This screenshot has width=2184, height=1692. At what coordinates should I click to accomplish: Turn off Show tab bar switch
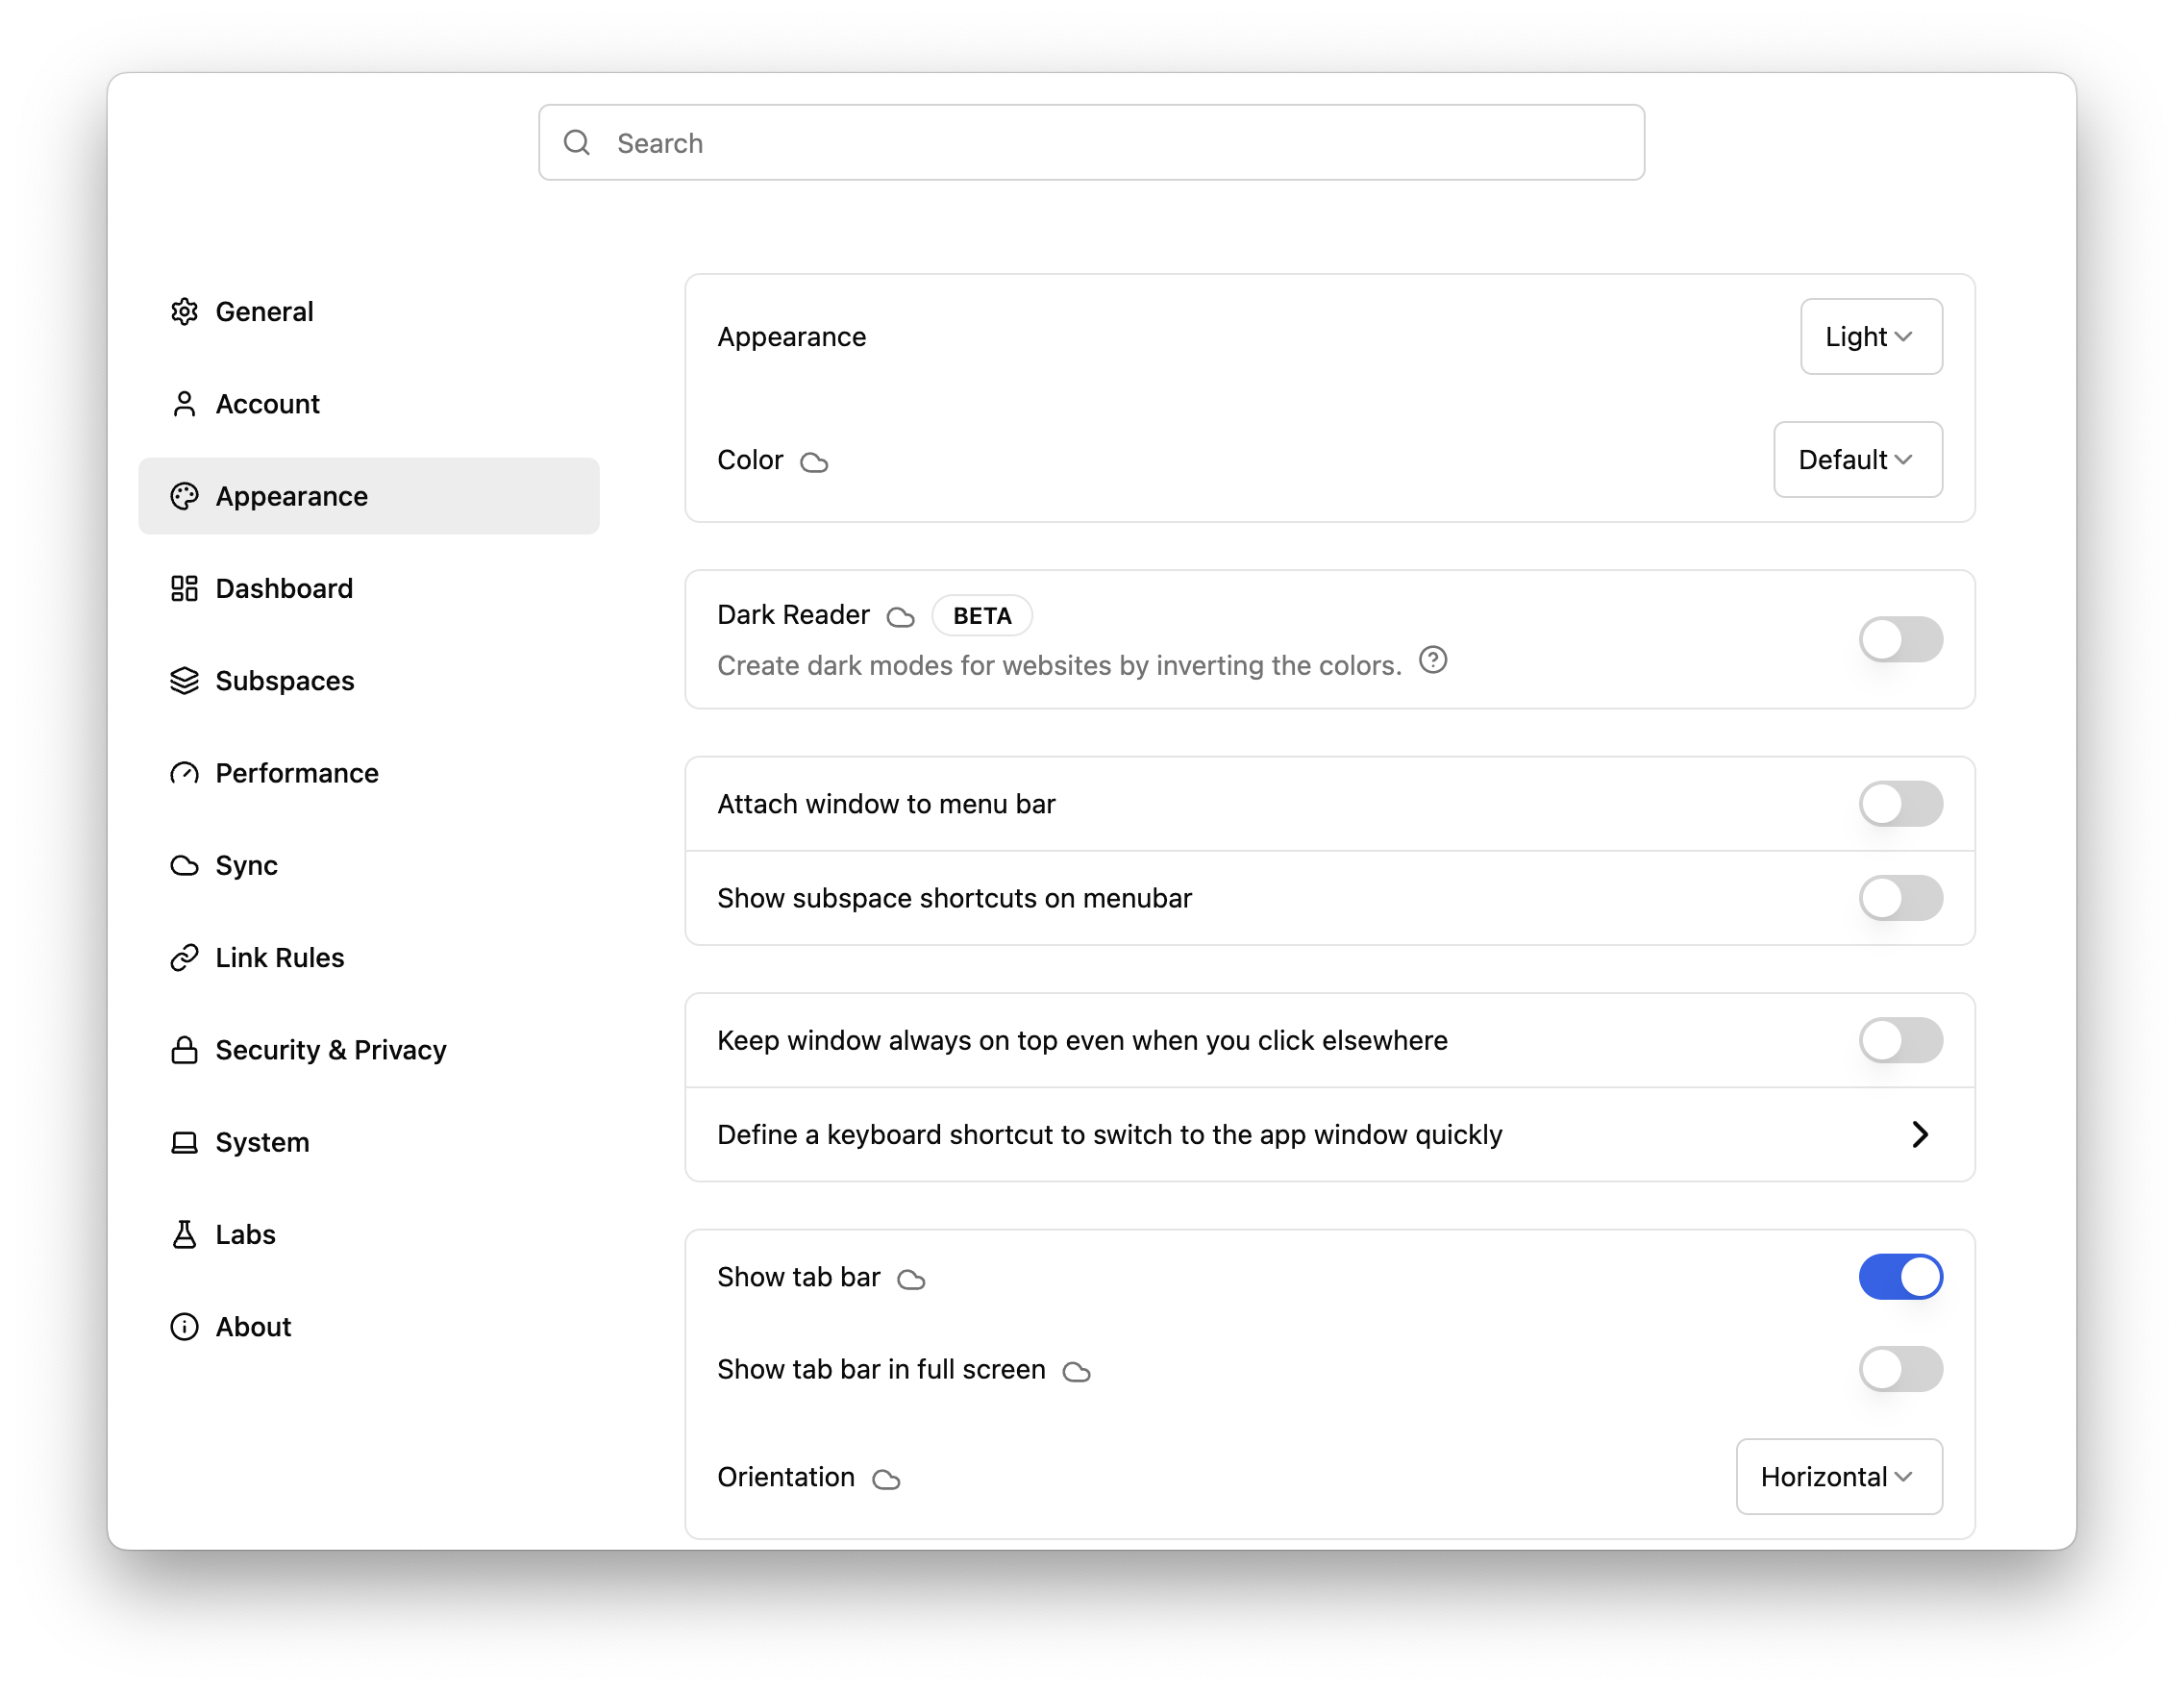tap(1900, 1277)
